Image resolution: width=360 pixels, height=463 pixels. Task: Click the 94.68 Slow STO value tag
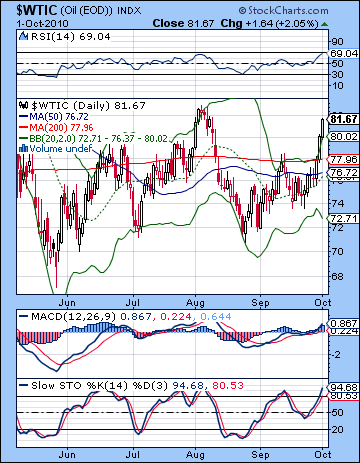[x=343, y=387]
